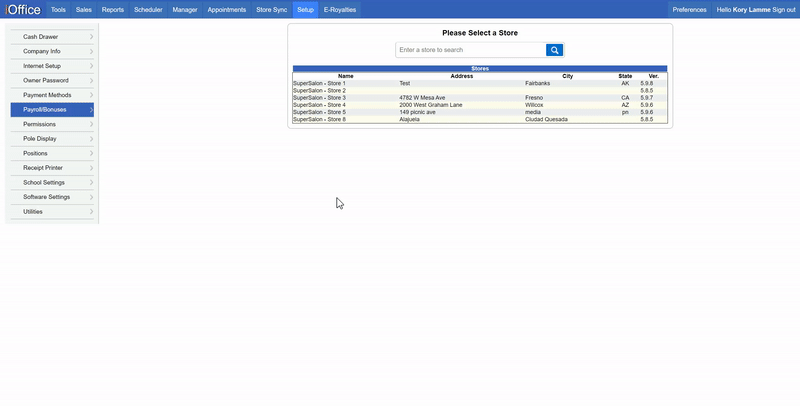
Task: Open Permissions in sidebar
Action: [52, 124]
